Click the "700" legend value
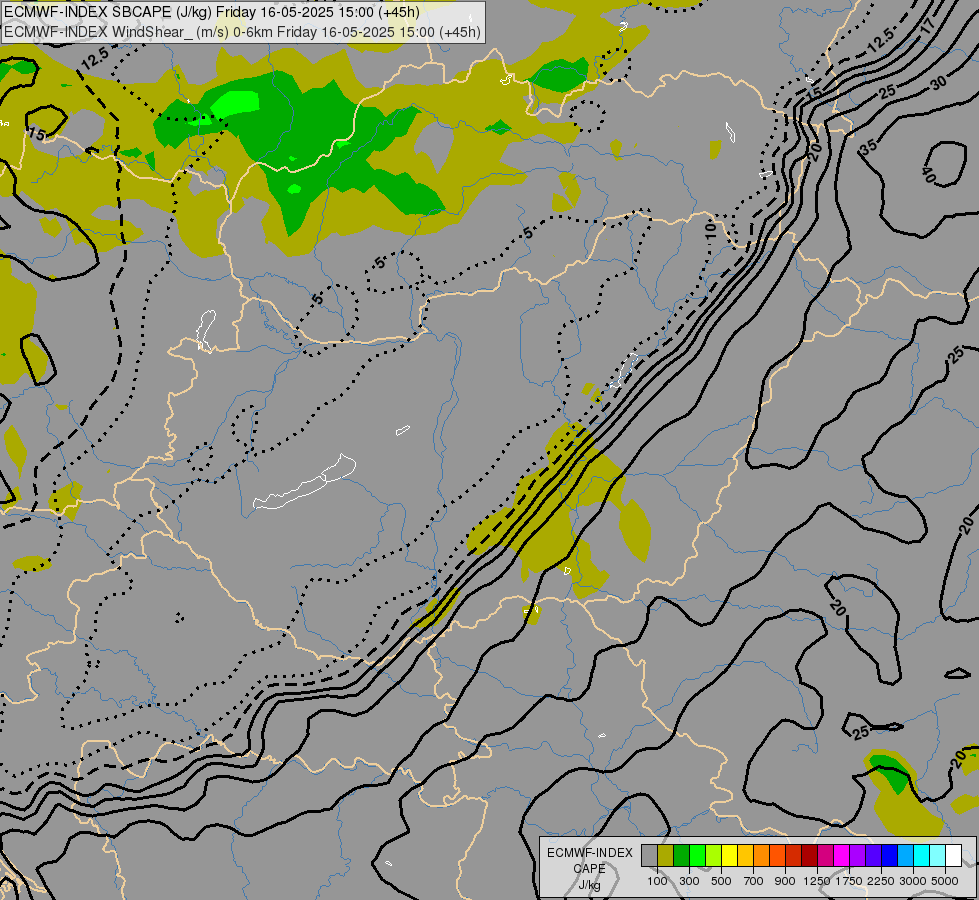Screen dimensions: 979x900 coord(754,881)
